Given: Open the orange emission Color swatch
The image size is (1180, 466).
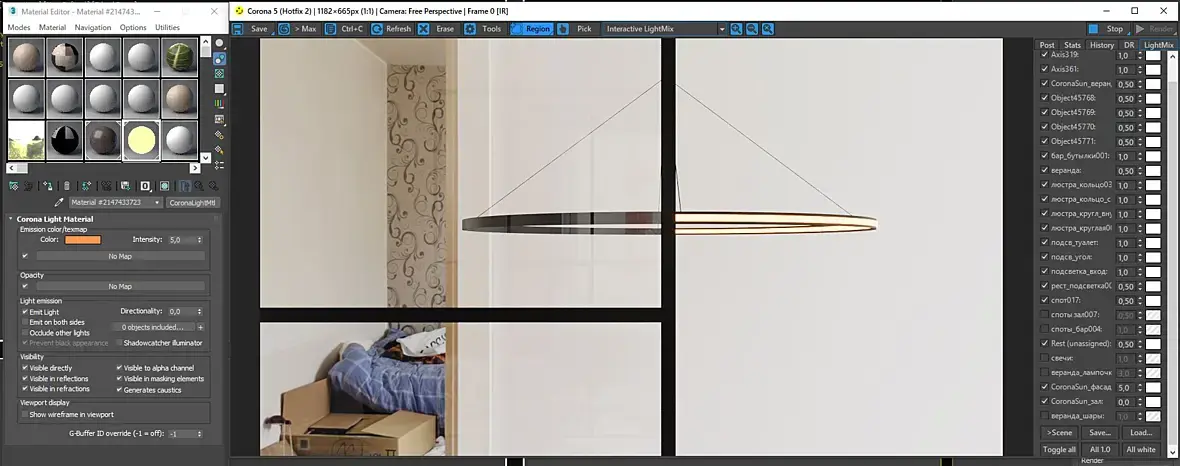Looking at the screenshot, I should click(83, 239).
